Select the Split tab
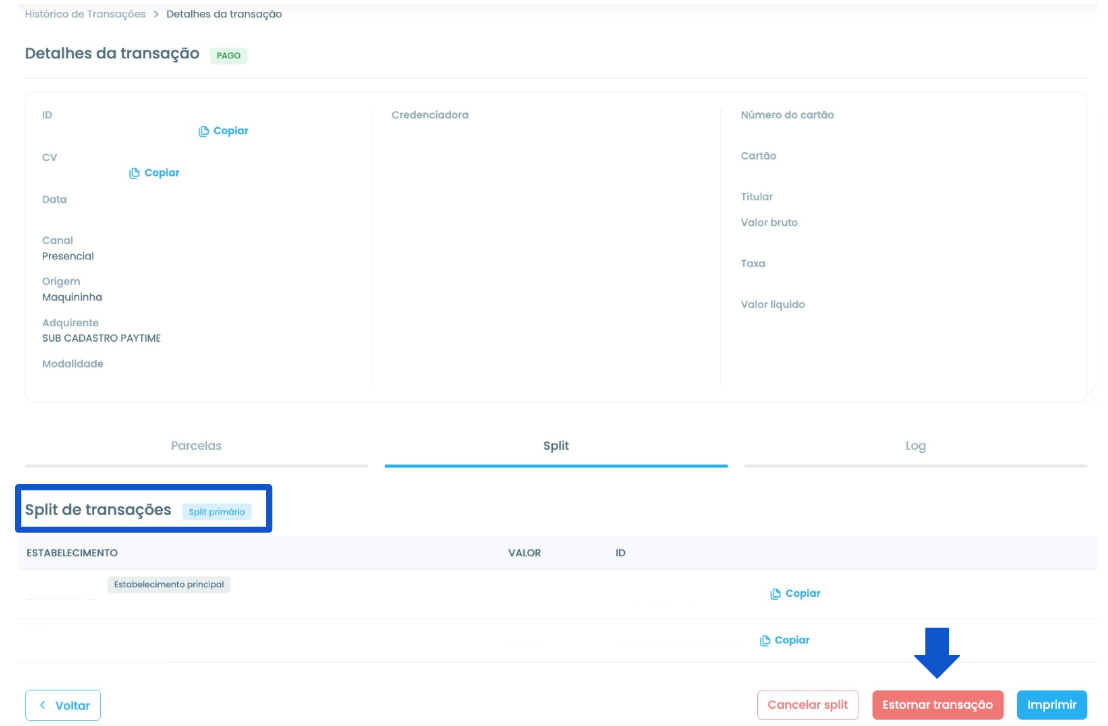 (x=556, y=447)
